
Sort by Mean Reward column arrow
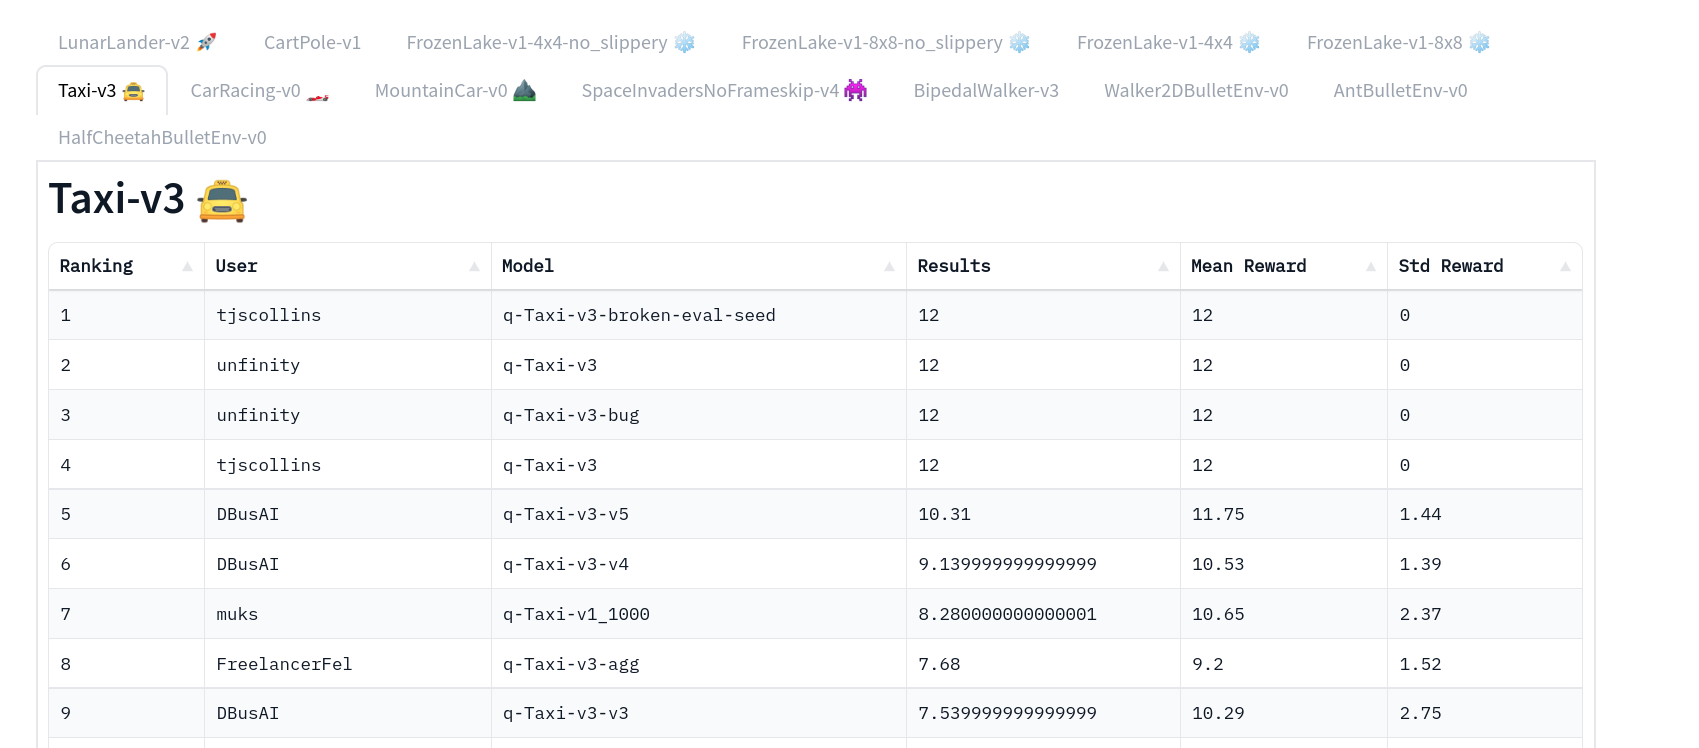coord(1370,266)
